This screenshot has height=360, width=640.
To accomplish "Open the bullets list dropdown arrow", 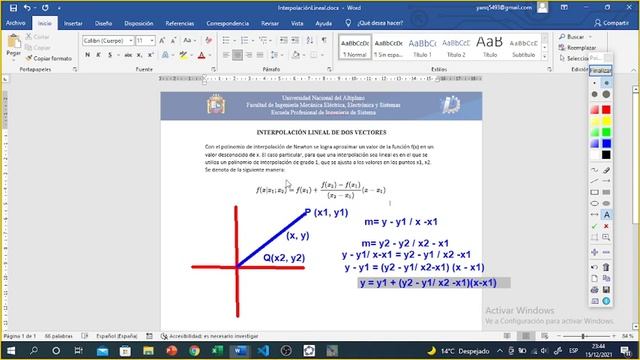I will 234,40.
